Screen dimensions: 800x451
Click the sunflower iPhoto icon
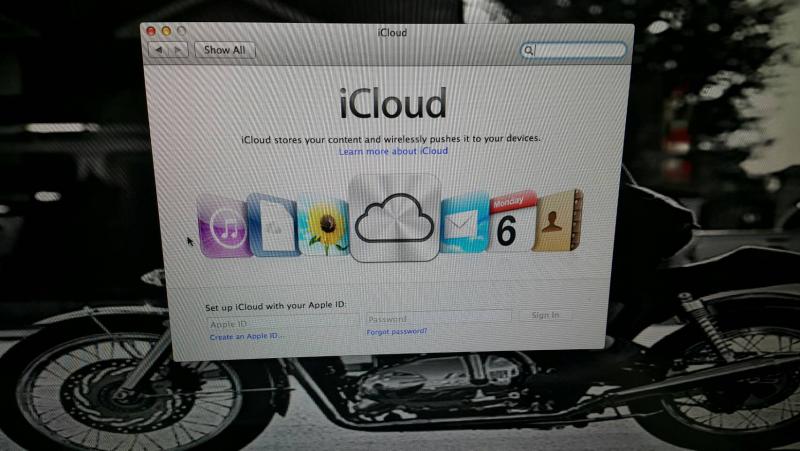322,226
